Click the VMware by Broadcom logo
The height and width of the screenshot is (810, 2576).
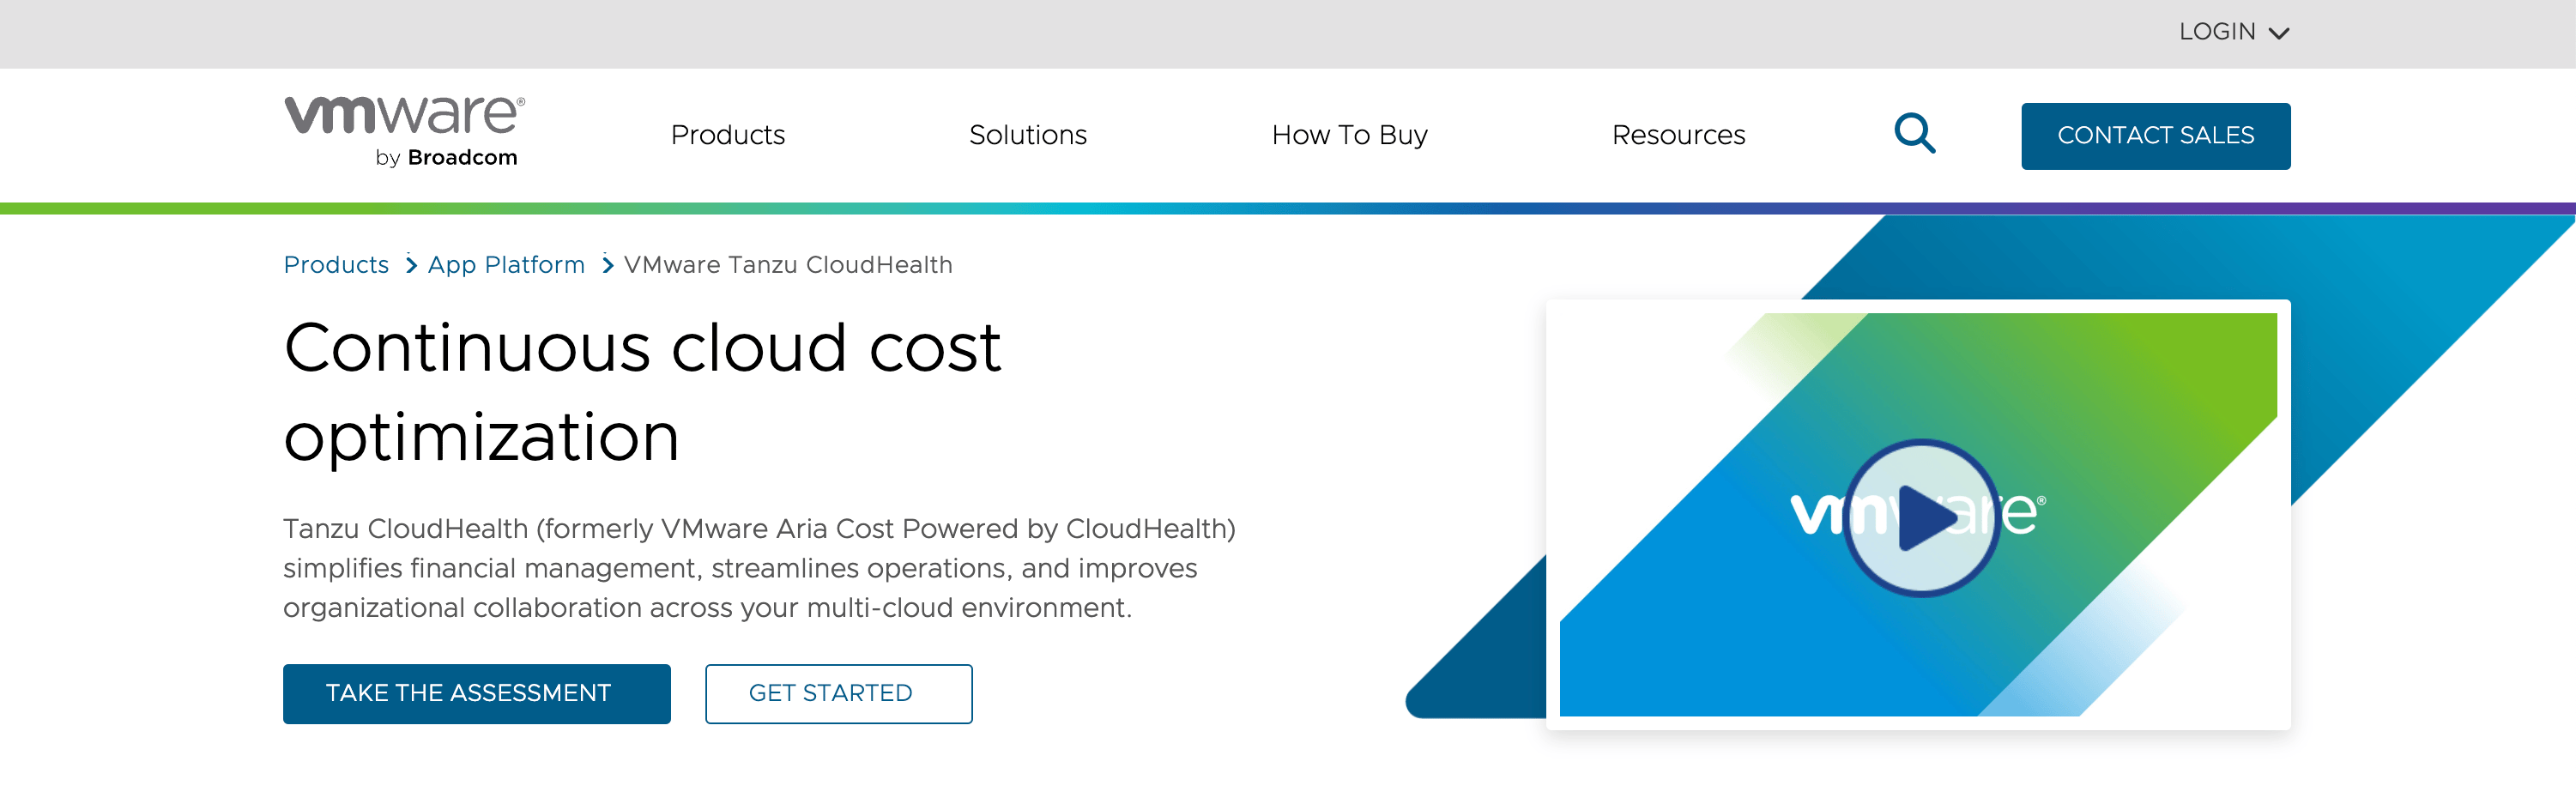pyautogui.click(x=404, y=132)
